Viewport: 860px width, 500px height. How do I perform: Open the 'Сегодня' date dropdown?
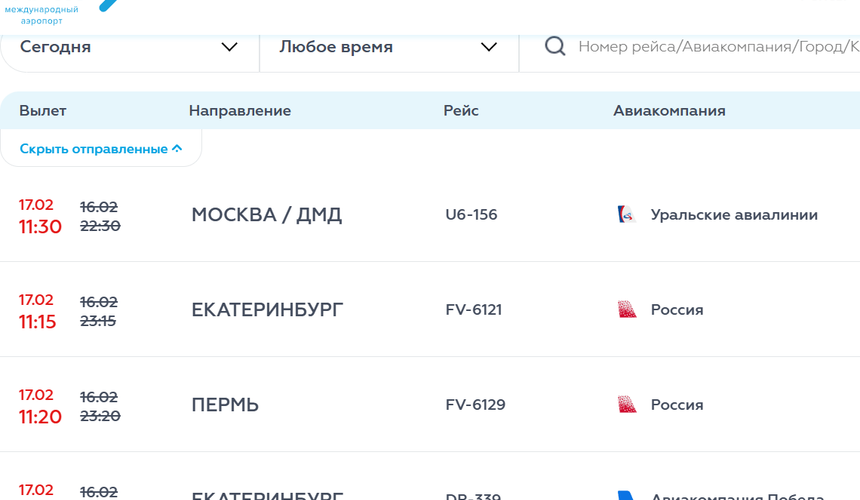point(129,47)
